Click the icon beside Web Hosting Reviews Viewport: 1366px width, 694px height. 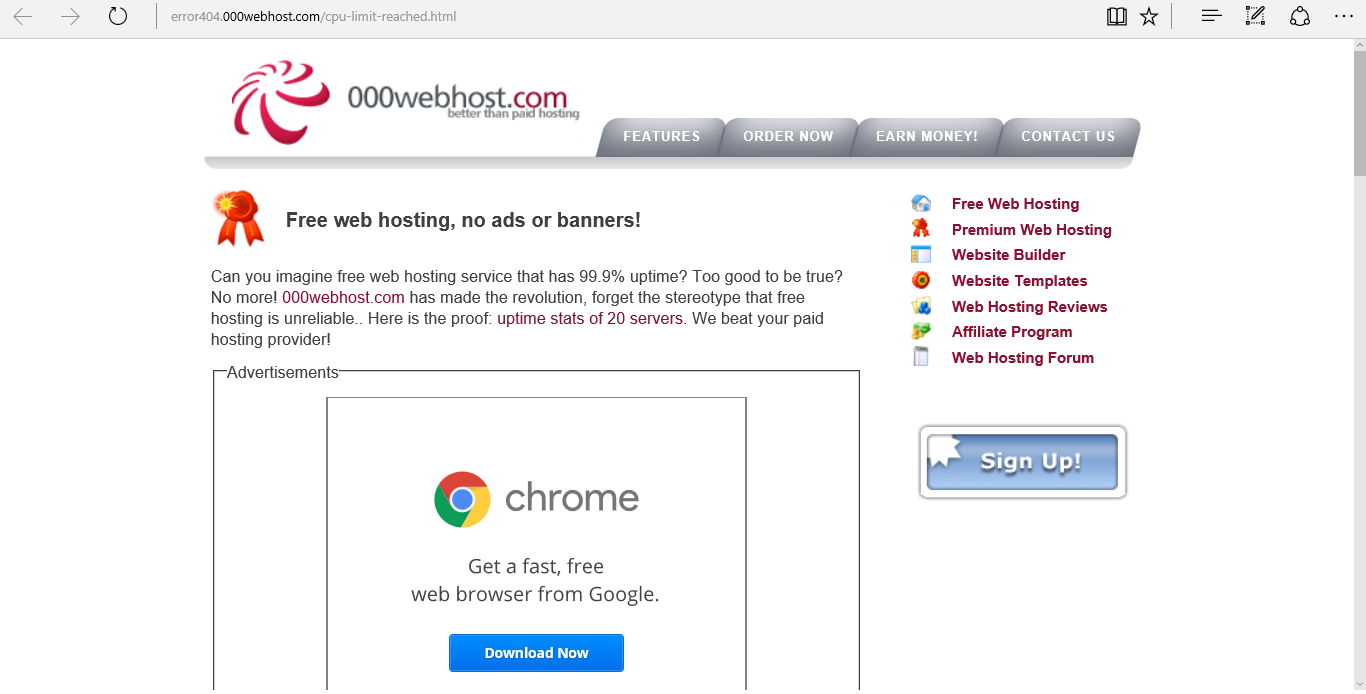921,306
